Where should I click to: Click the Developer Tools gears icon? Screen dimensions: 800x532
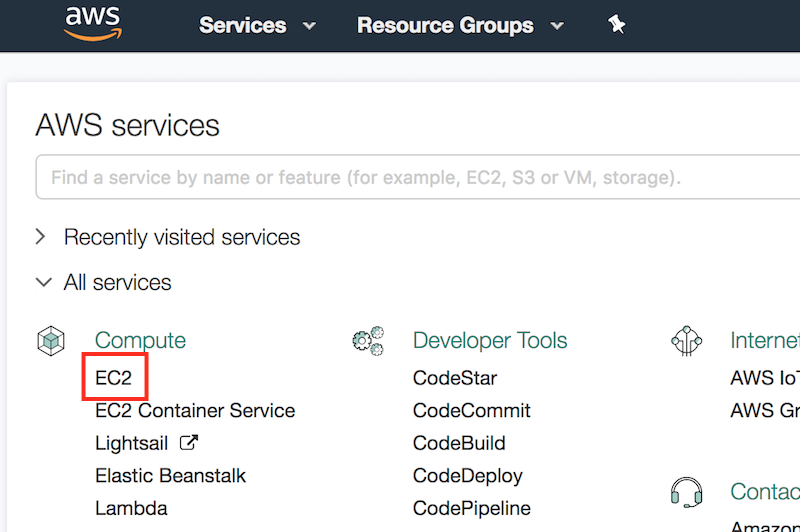(368, 341)
